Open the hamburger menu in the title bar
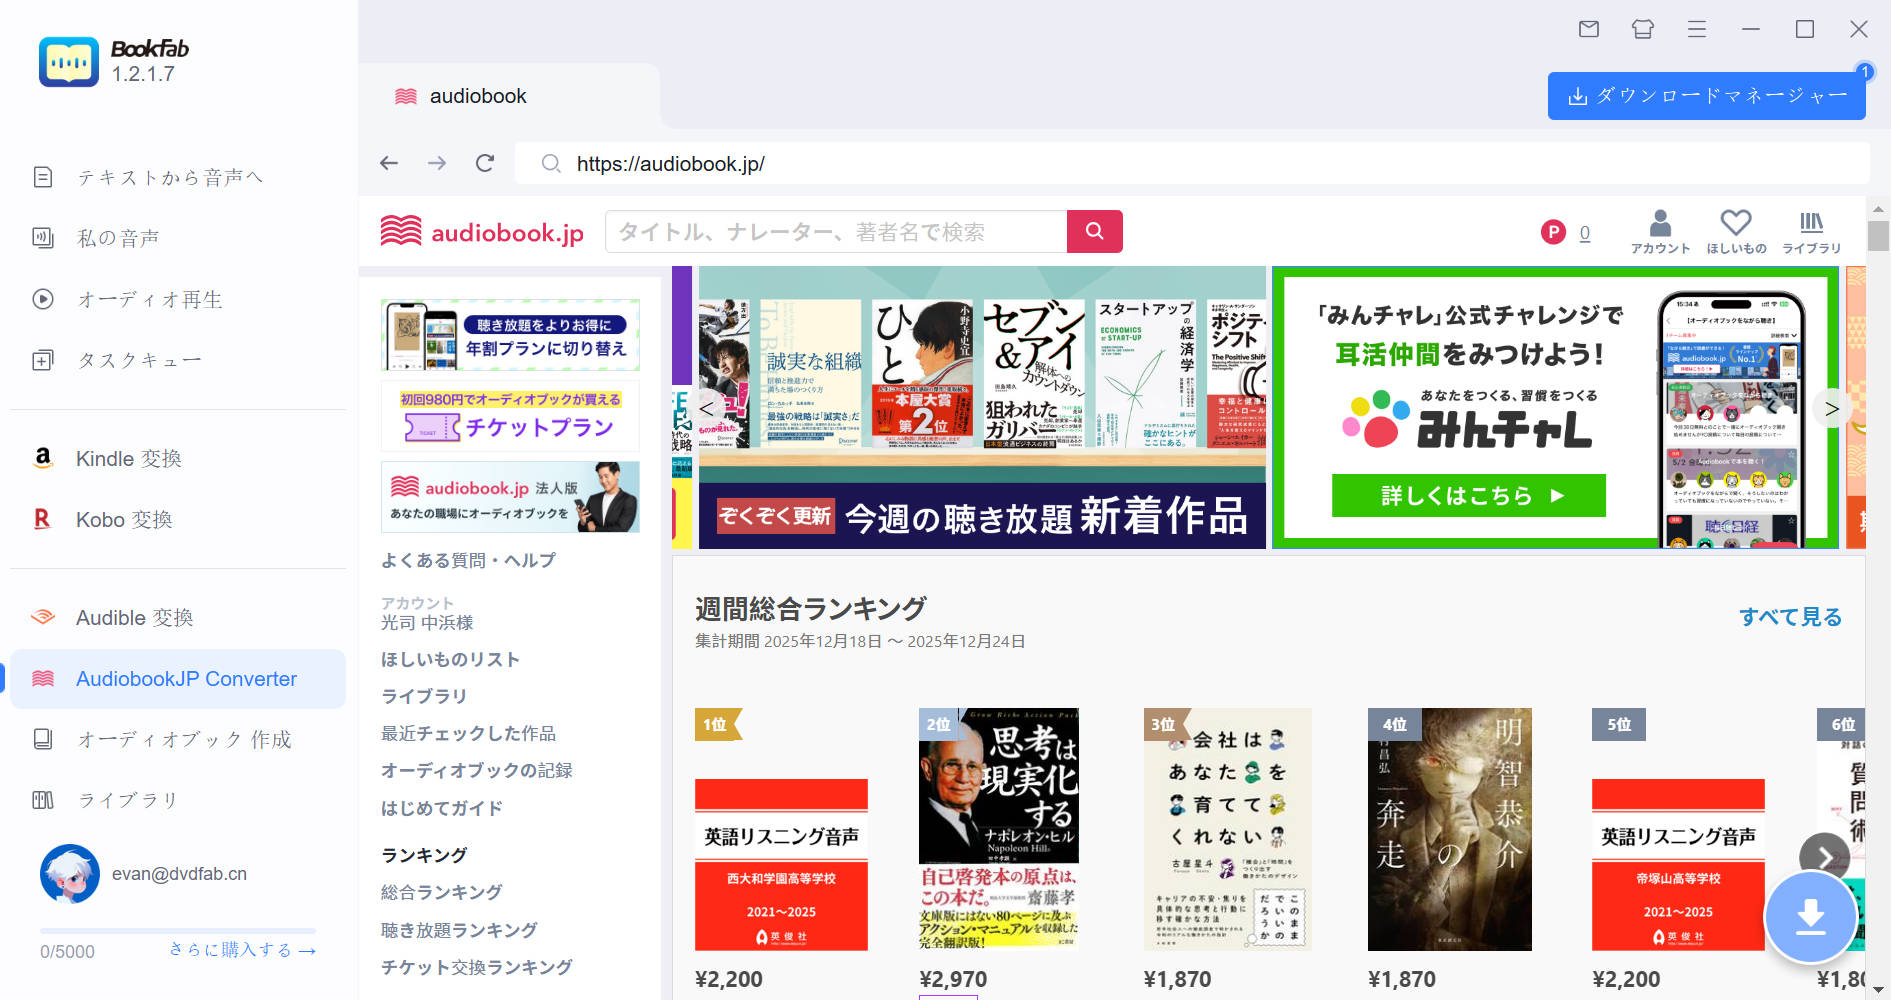Screen dimensions: 1891x1000 tap(1697, 30)
